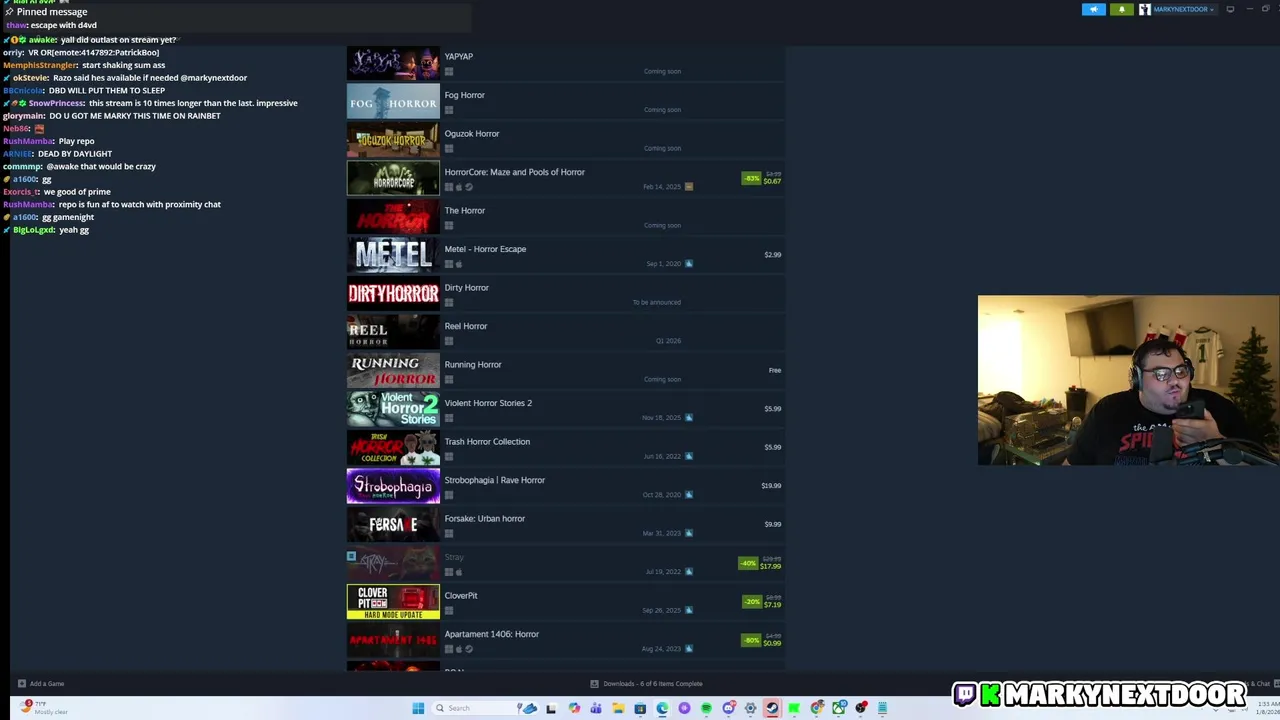Open weather widget Mostly clear
1280x720 pixels.
[45, 708]
